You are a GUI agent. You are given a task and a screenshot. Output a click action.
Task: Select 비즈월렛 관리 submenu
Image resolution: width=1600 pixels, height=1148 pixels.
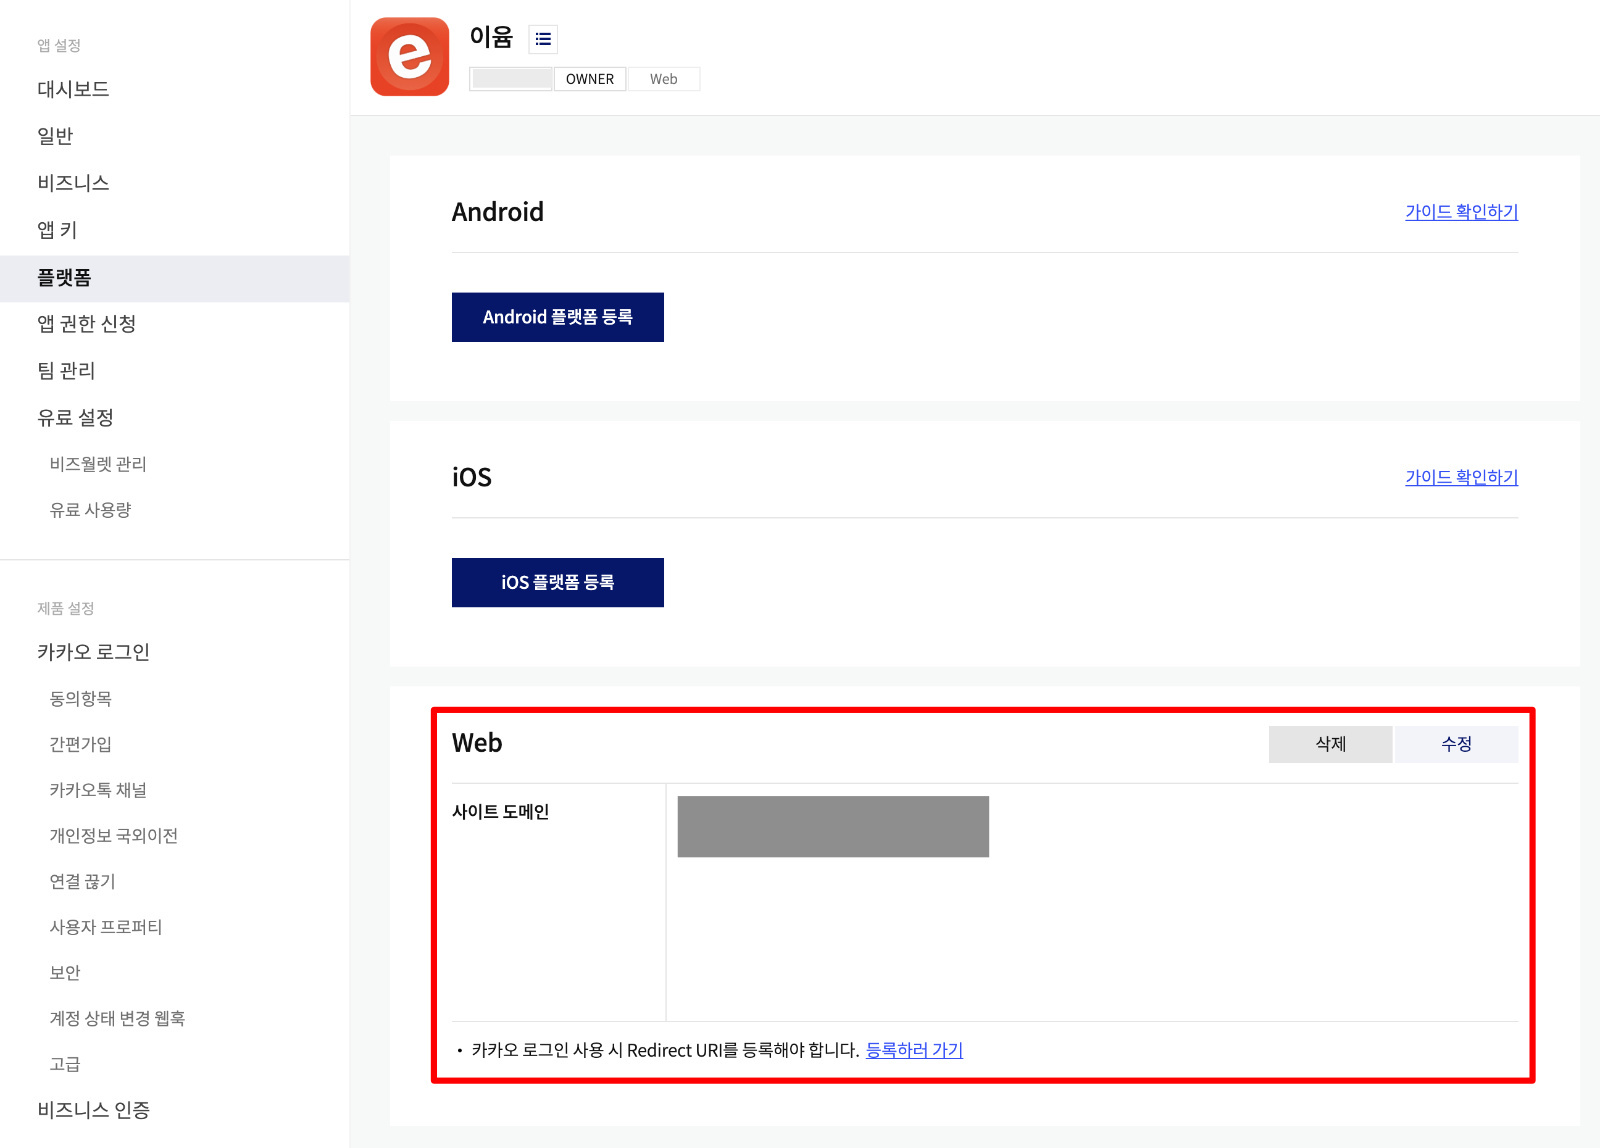point(98,464)
